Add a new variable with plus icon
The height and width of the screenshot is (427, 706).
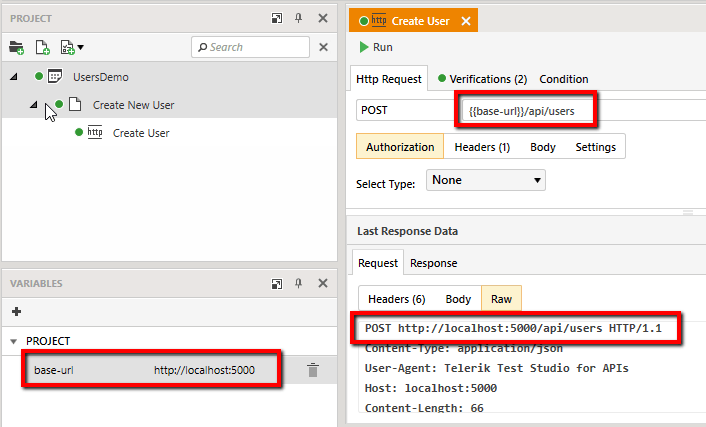[x=17, y=312]
